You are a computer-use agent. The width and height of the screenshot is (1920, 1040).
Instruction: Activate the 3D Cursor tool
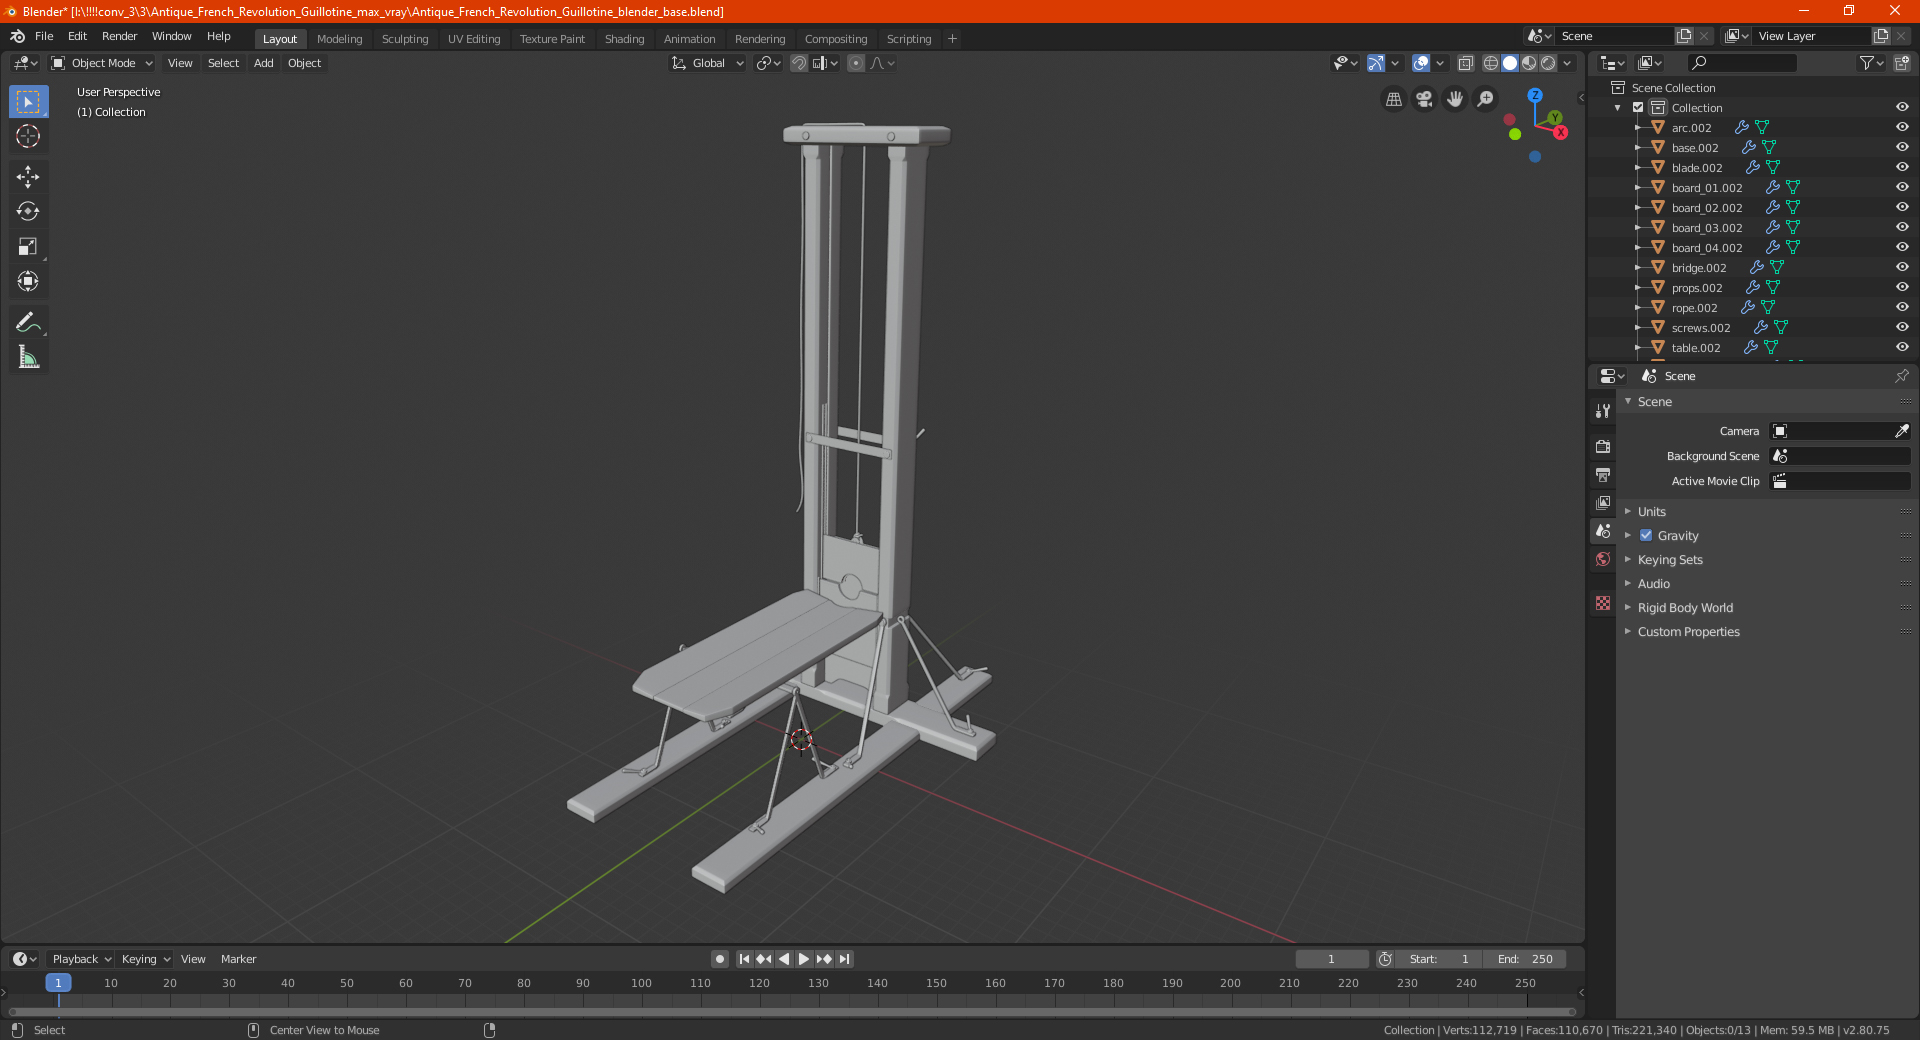(x=28, y=136)
